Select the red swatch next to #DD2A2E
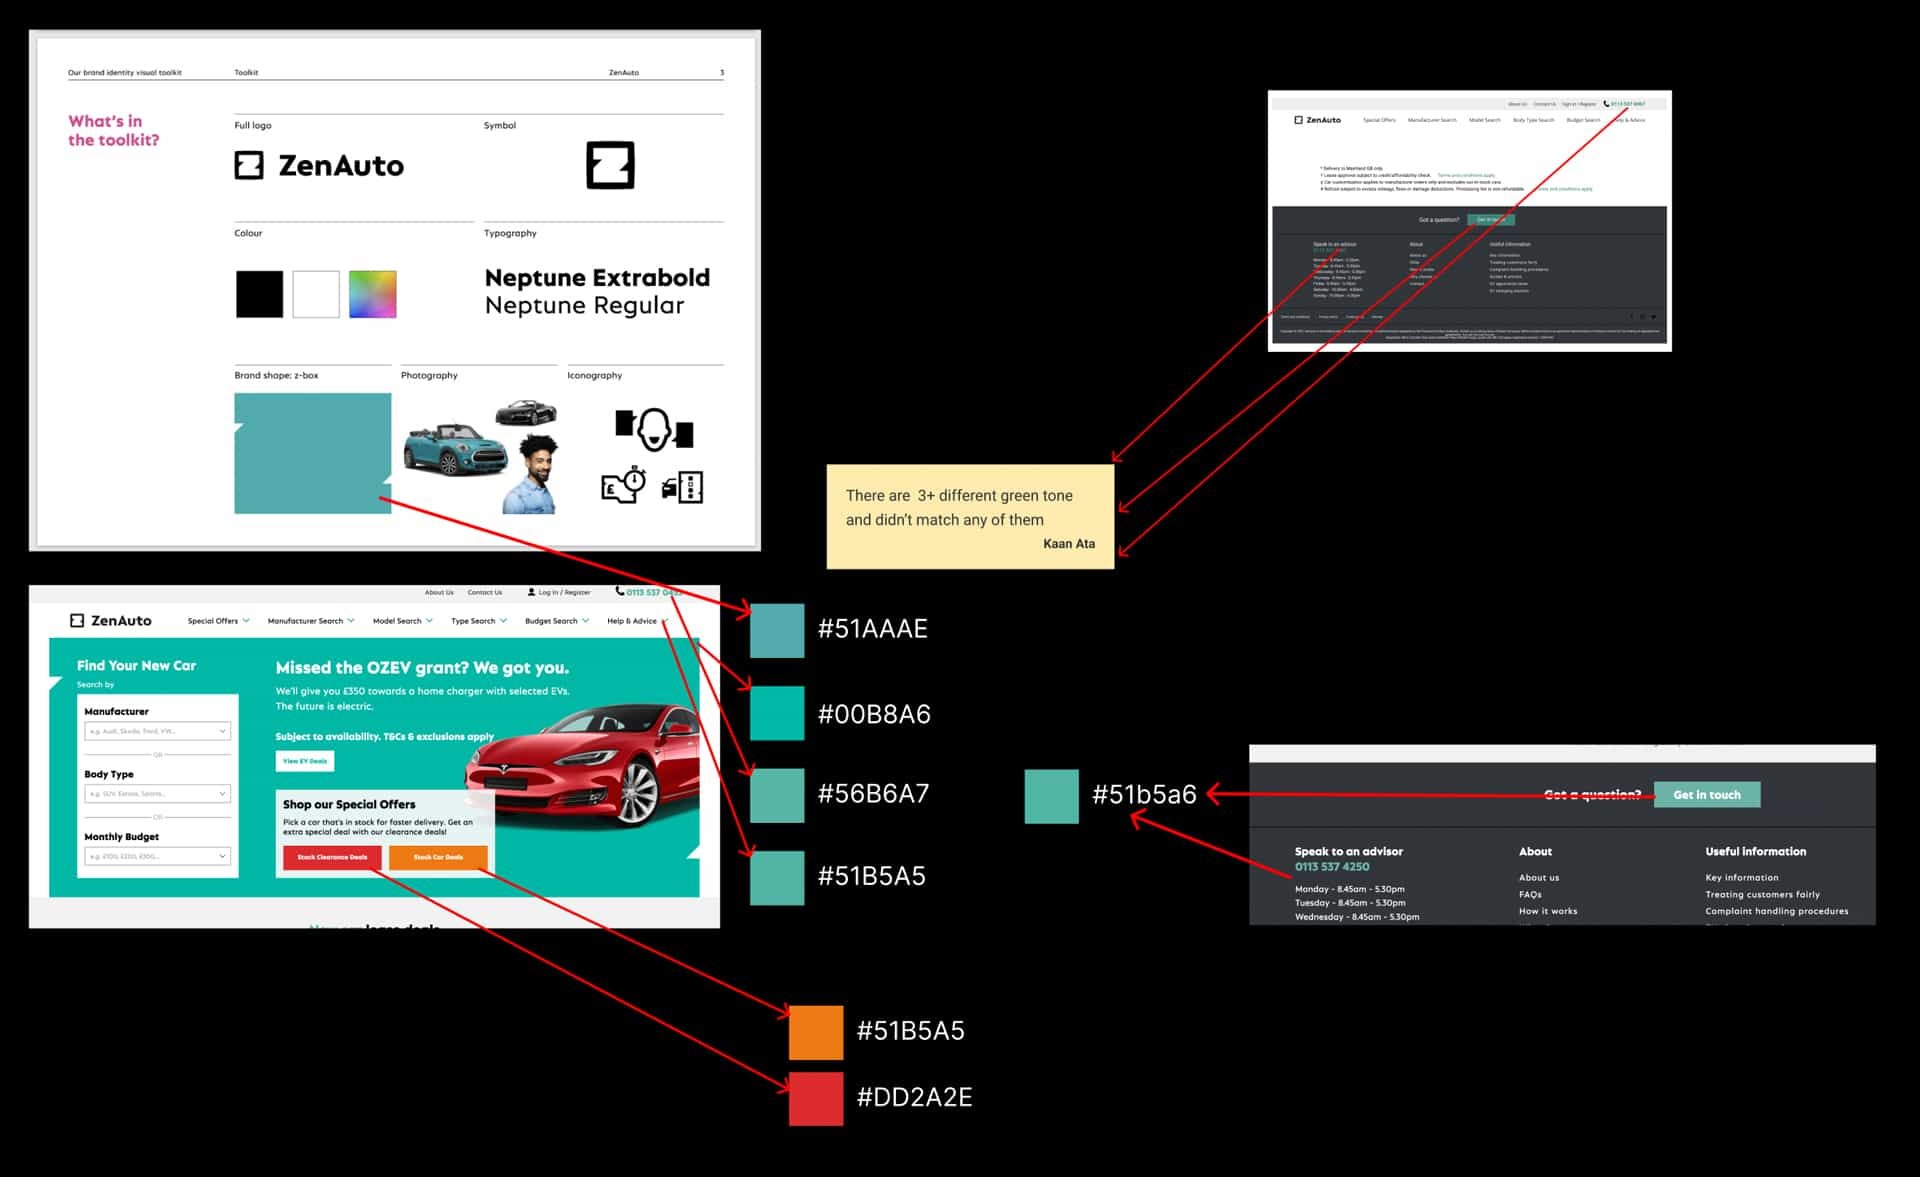Viewport: 1920px width, 1177px height. click(x=816, y=1099)
